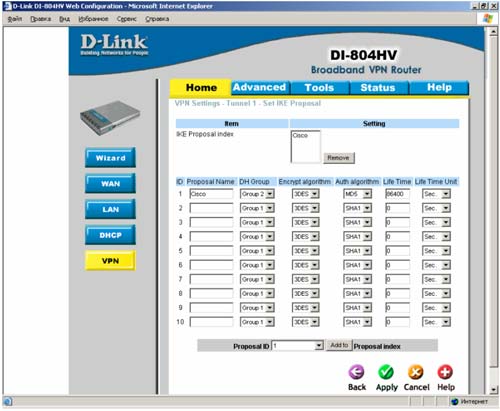
Task: Open the Правка menu
Action: tap(40, 19)
